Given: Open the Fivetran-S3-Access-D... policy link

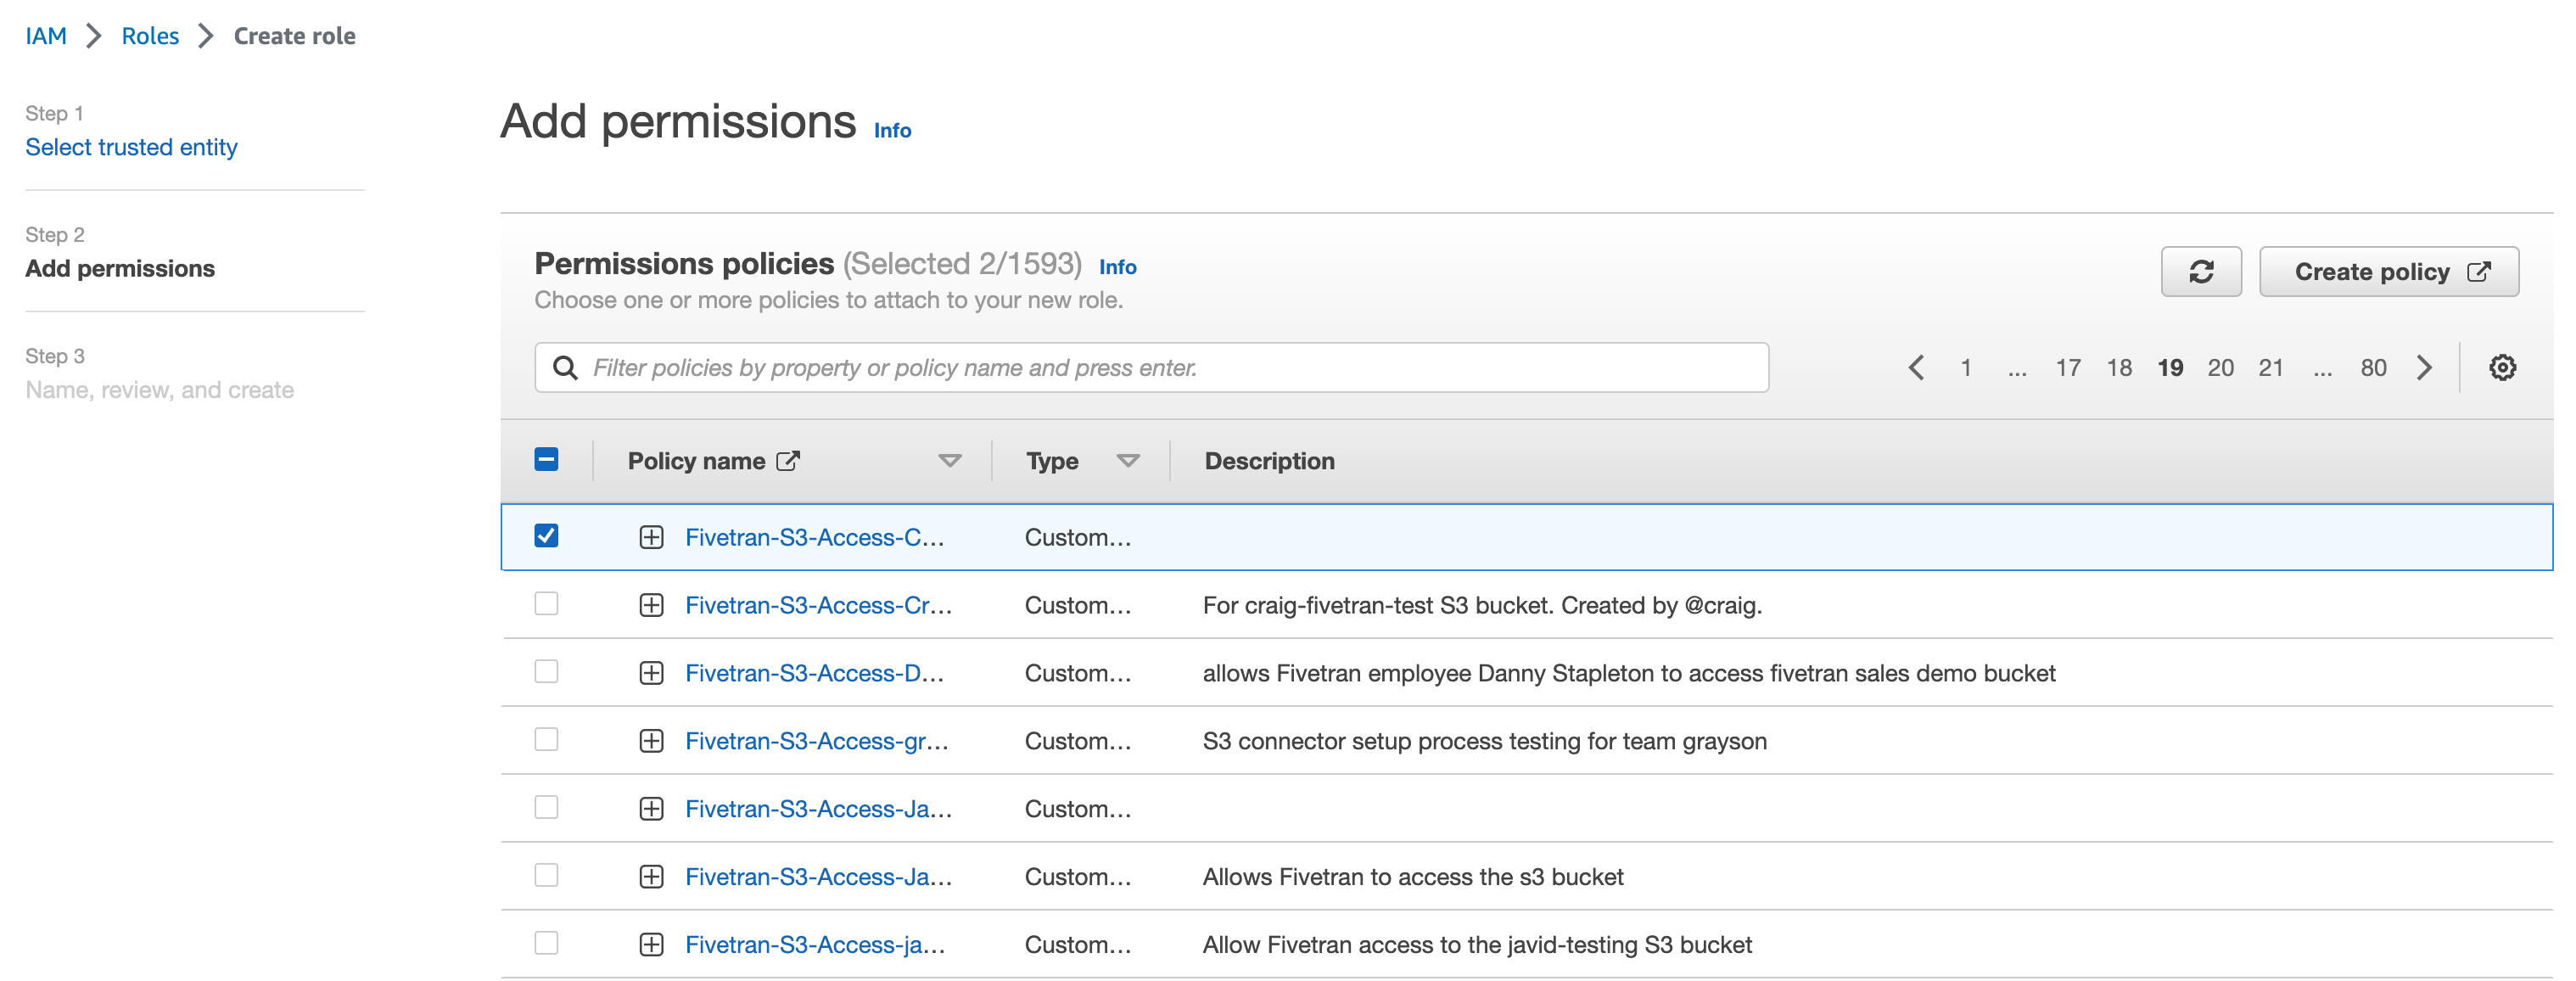Looking at the screenshot, I should (814, 674).
